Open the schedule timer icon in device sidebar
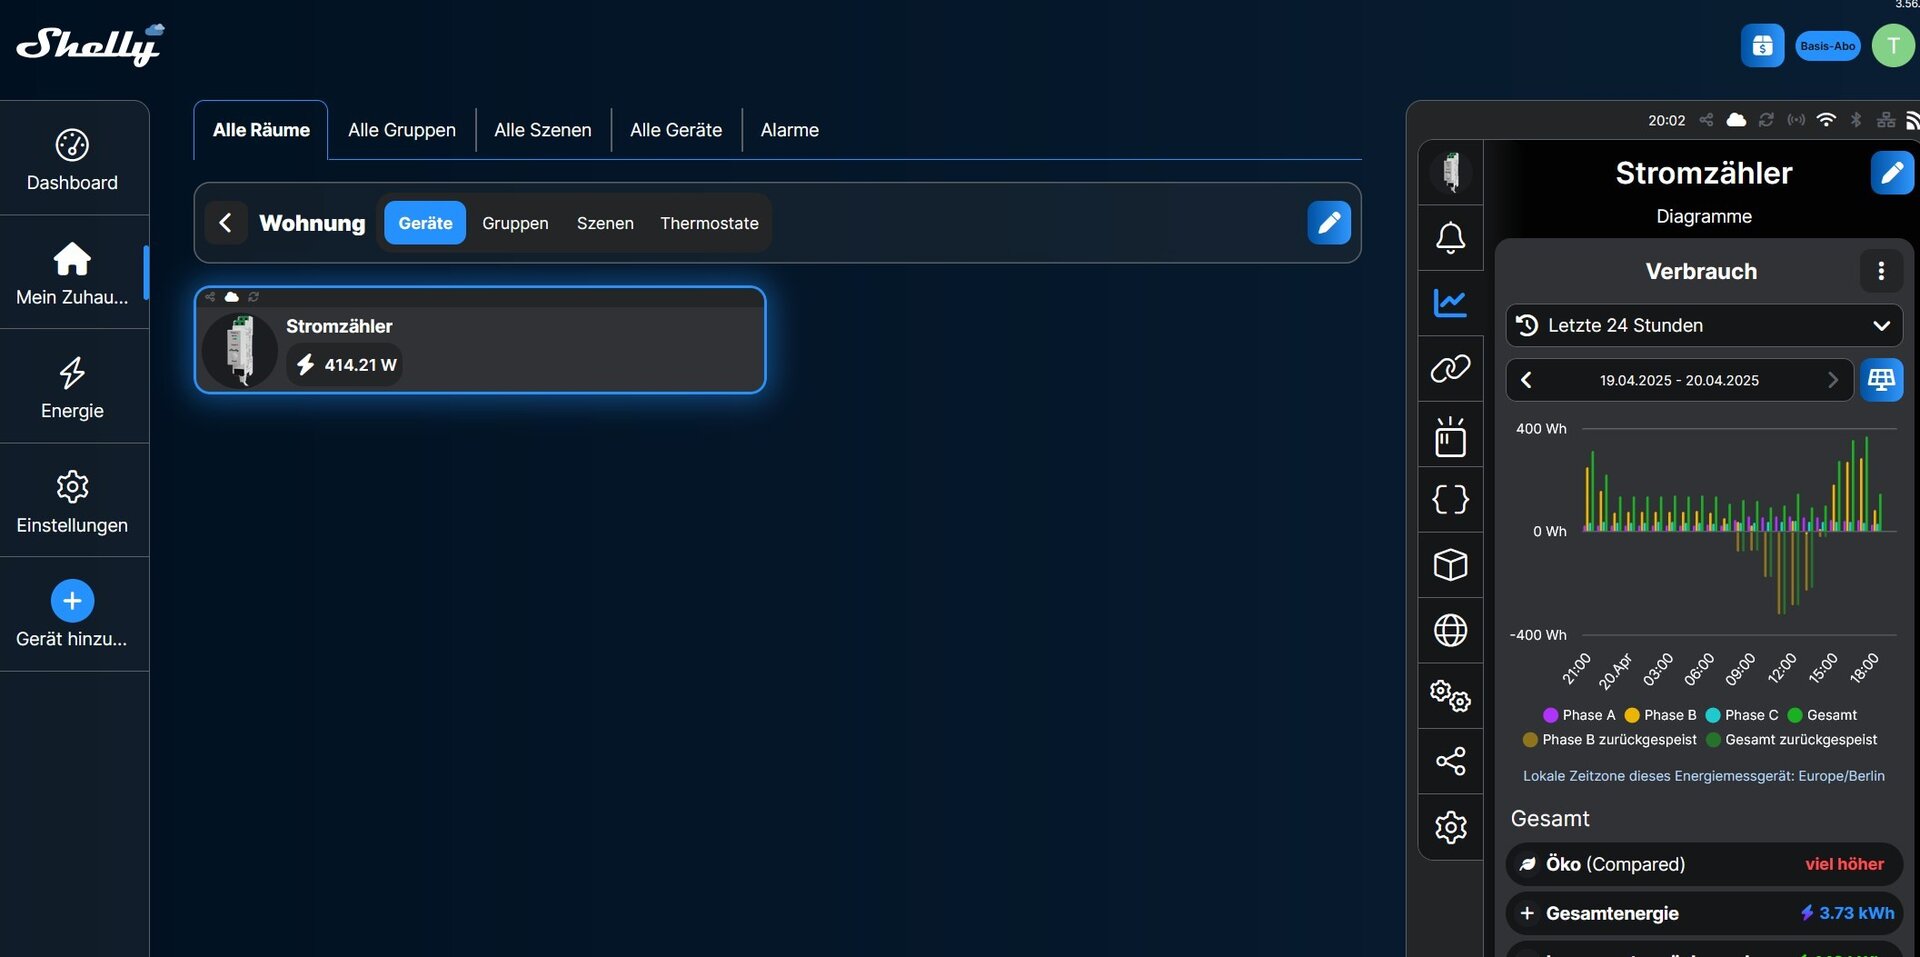The image size is (1920, 957). [1450, 436]
